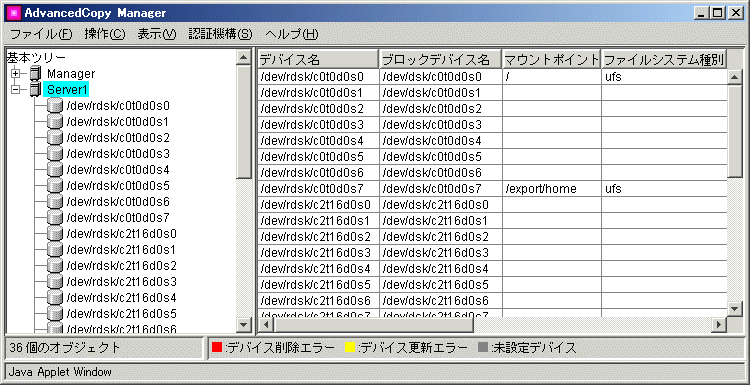
Task: Click the / mount point cell
Action: (552, 77)
